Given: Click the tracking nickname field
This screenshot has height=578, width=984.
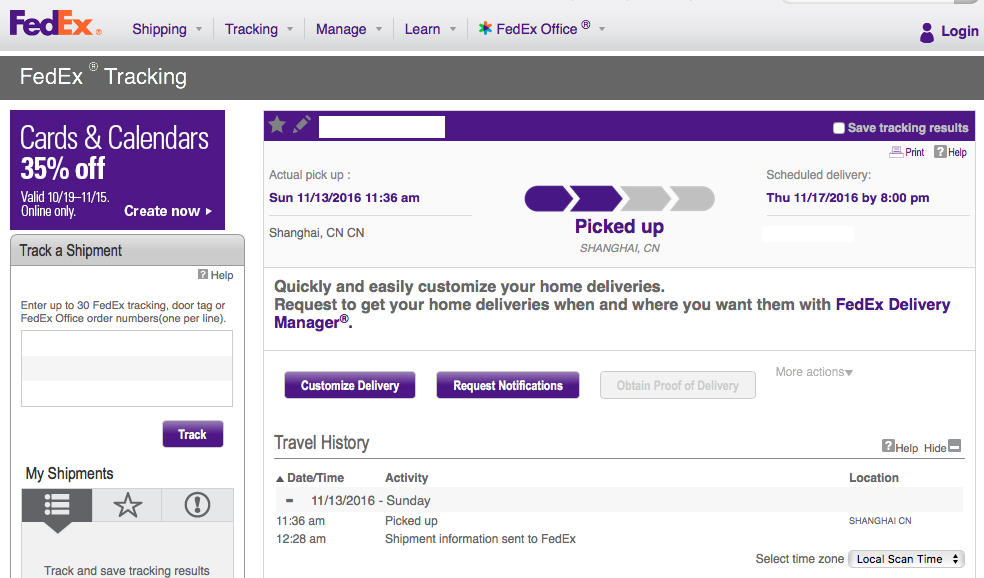Looking at the screenshot, I should pyautogui.click(x=382, y=127).
